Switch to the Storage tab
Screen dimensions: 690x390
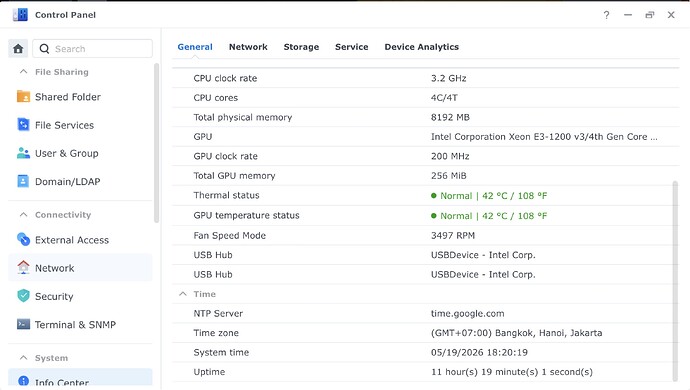[301, 47]
